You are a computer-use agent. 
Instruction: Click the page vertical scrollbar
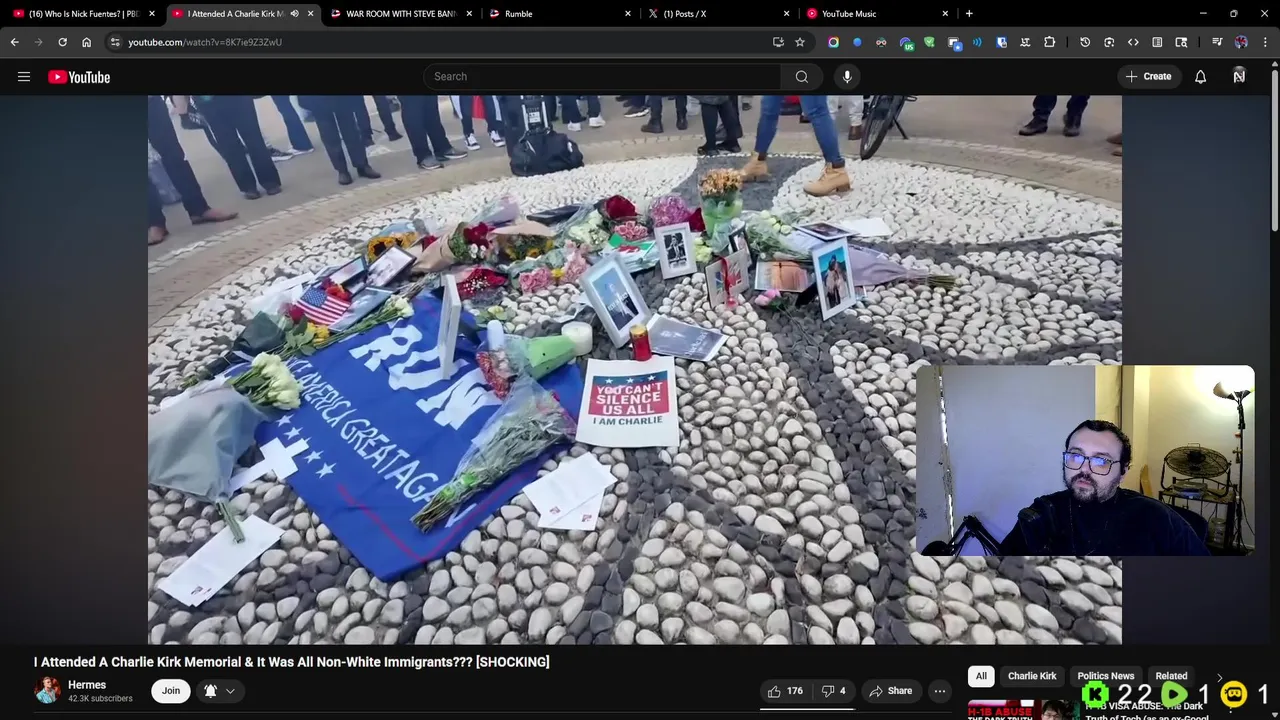click(1274, 150)
